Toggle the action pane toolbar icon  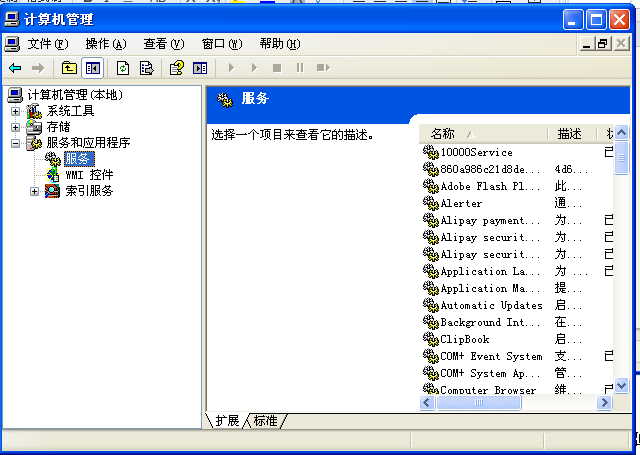[200, 68]
